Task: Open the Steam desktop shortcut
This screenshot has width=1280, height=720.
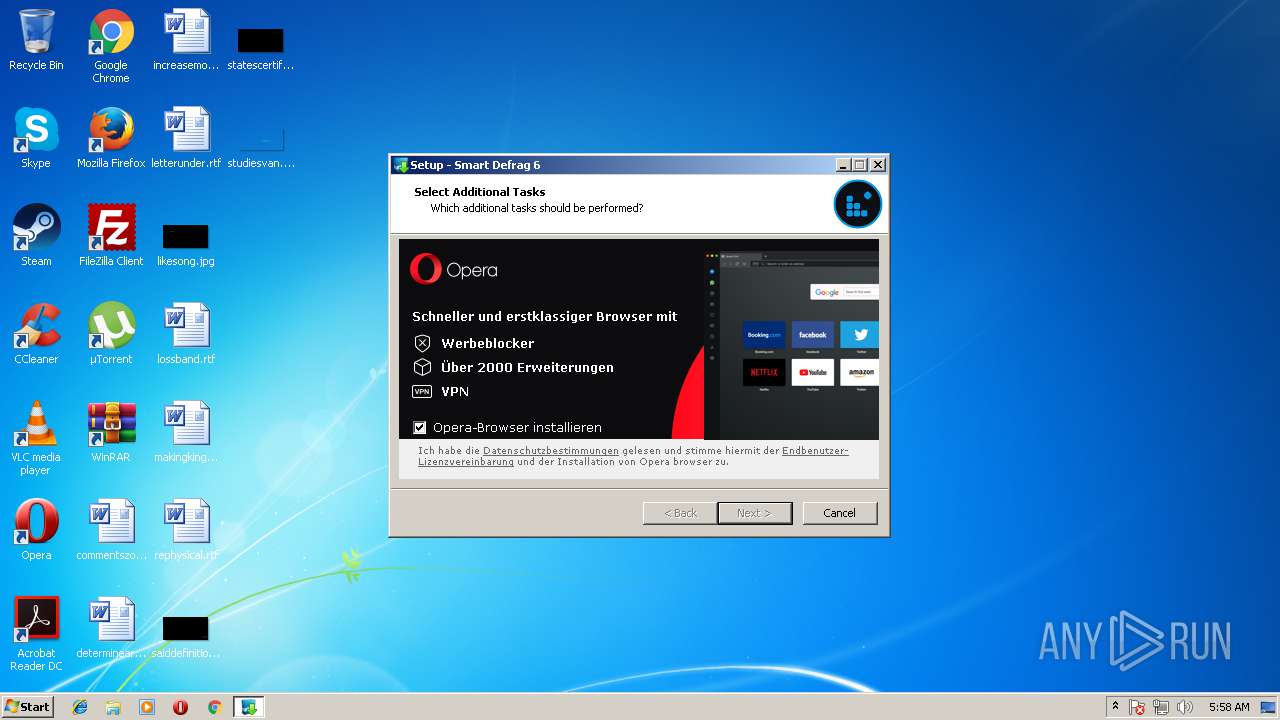Action: click(x=36, y=236)
